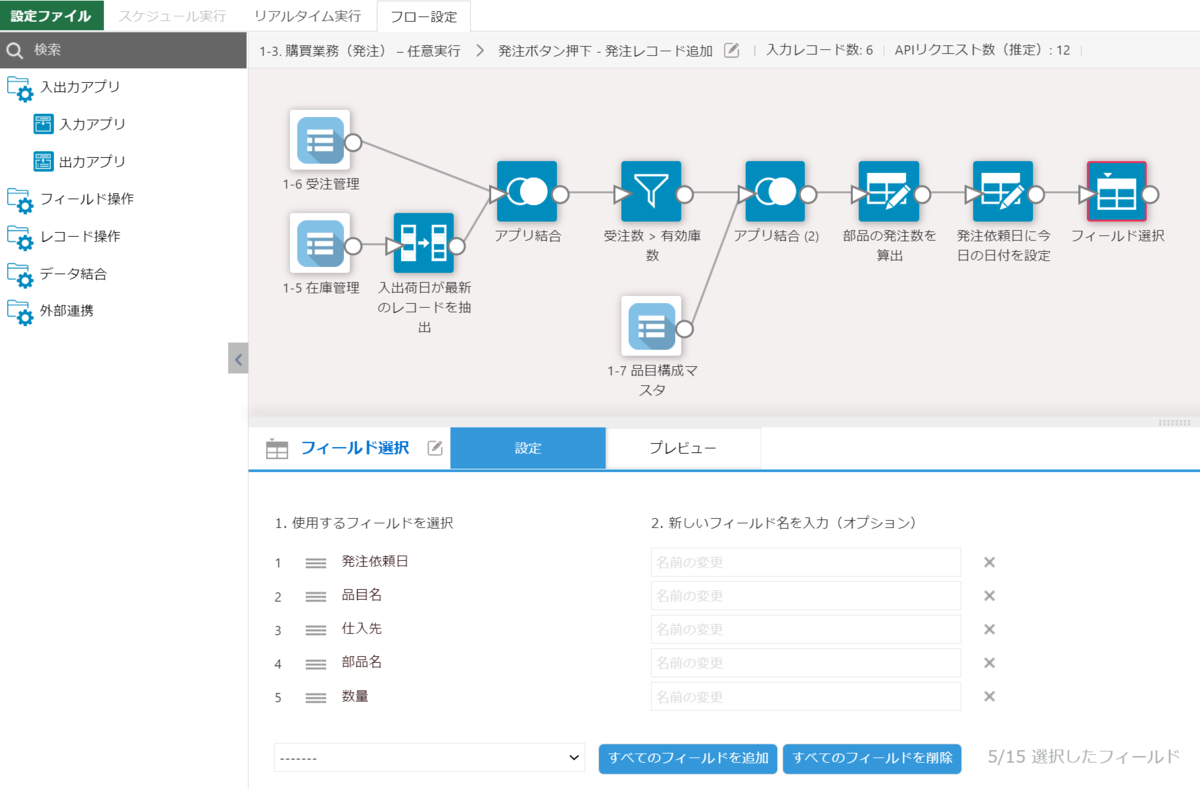
Task: Click rename field for 発注依頼日
Action: click(806, 562)
